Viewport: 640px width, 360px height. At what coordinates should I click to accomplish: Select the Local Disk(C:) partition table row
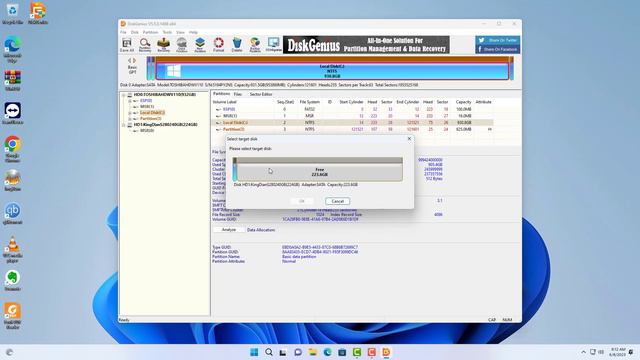click(x=352, y=122)
